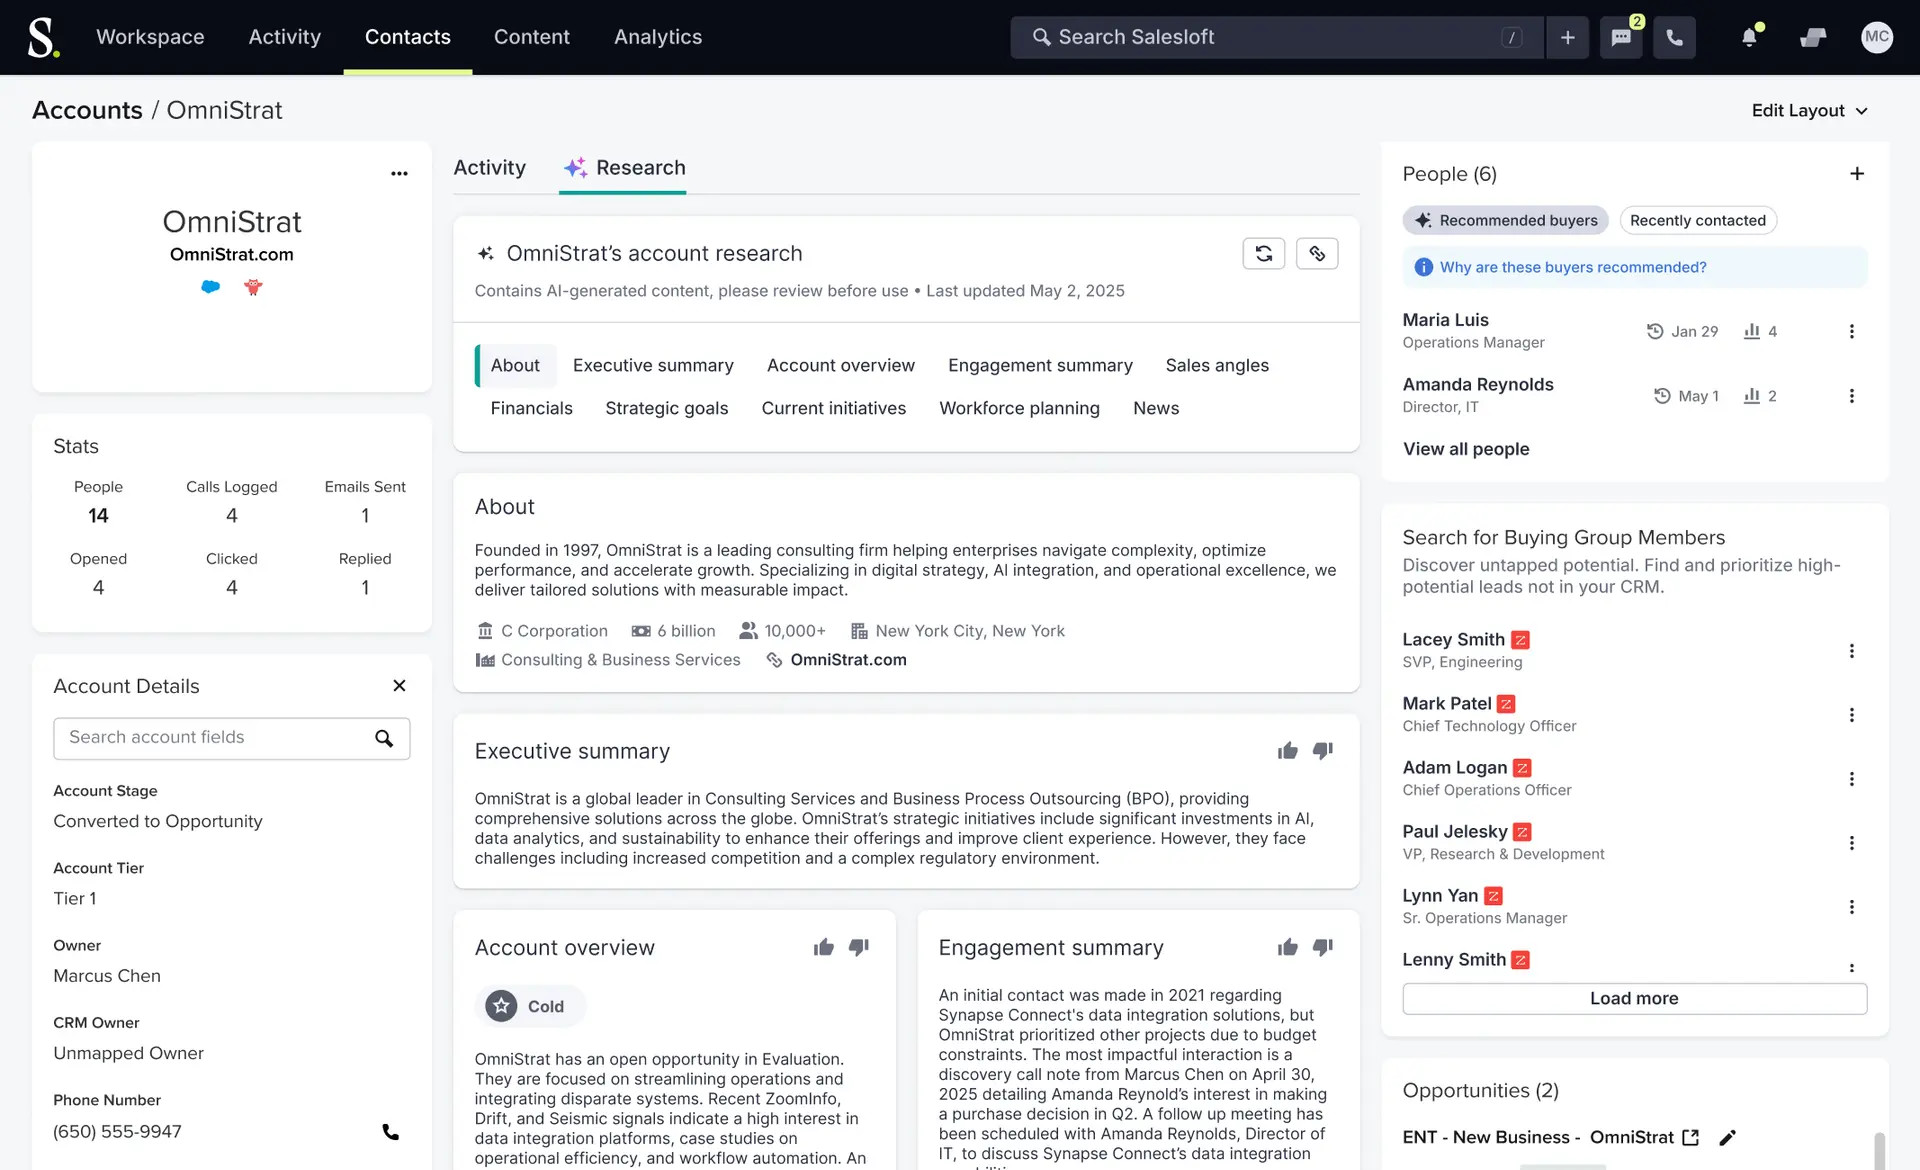Edit the ENT New Business opportunity pencil
This screenshot has width=1920, height=1170.
1727,1138
